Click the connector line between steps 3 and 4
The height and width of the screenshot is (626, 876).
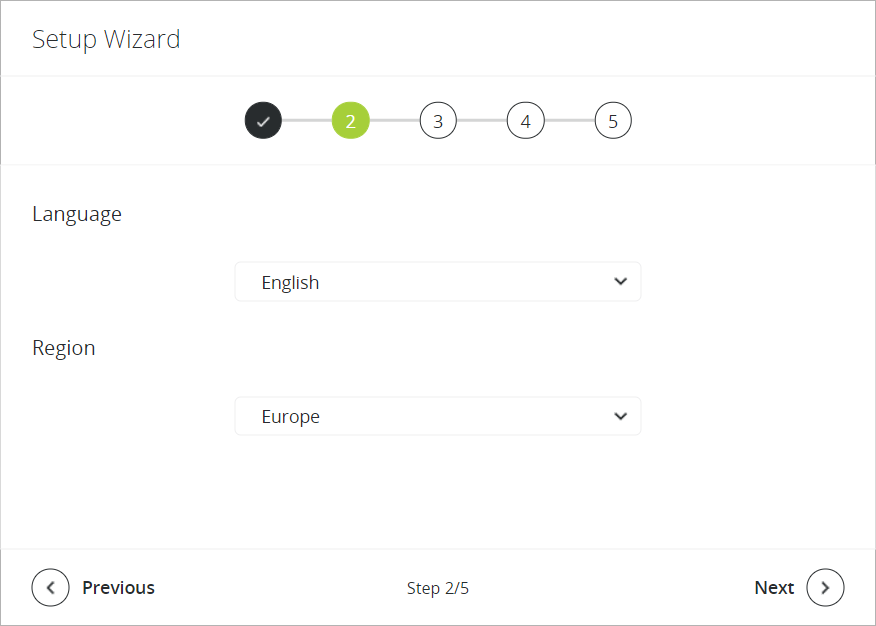click(482, 121)
